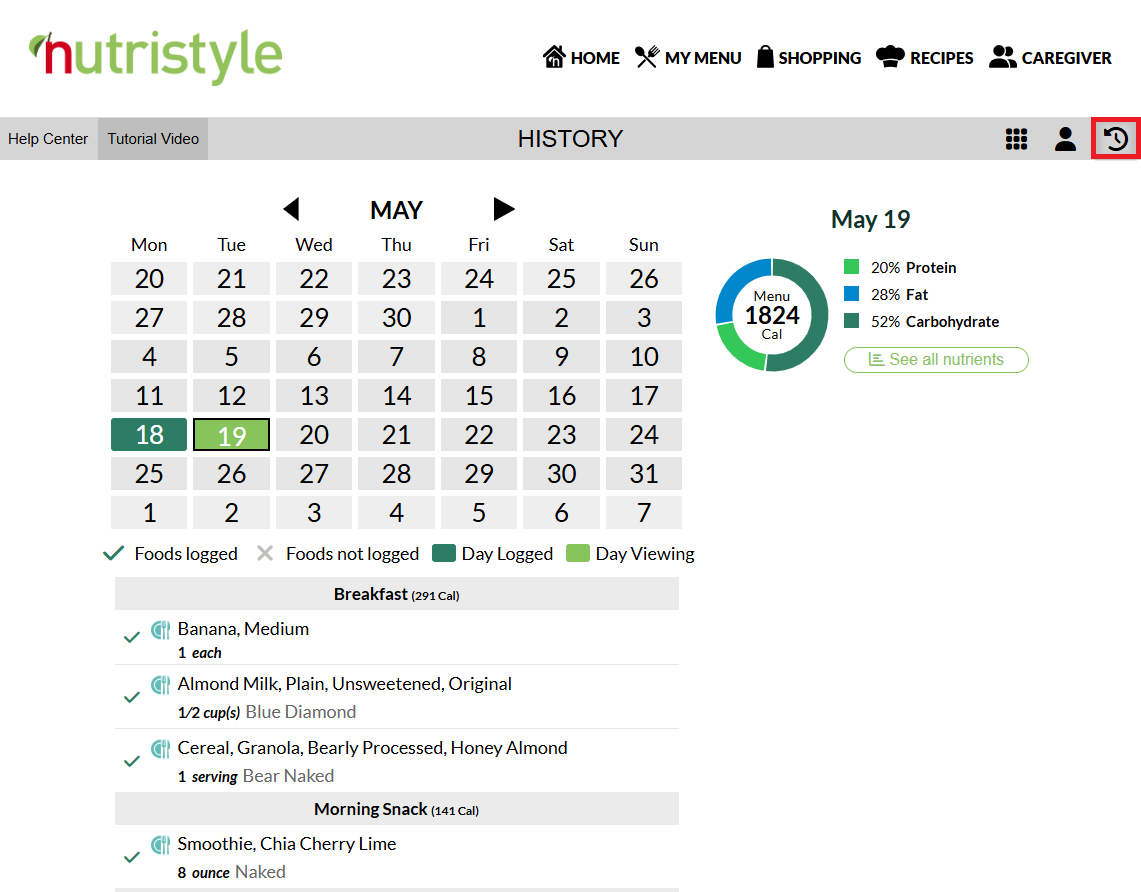The width and height of the screenshot is (1141, 892).
Task: Open the apps grid icon
Action: tap(1016, 138)
